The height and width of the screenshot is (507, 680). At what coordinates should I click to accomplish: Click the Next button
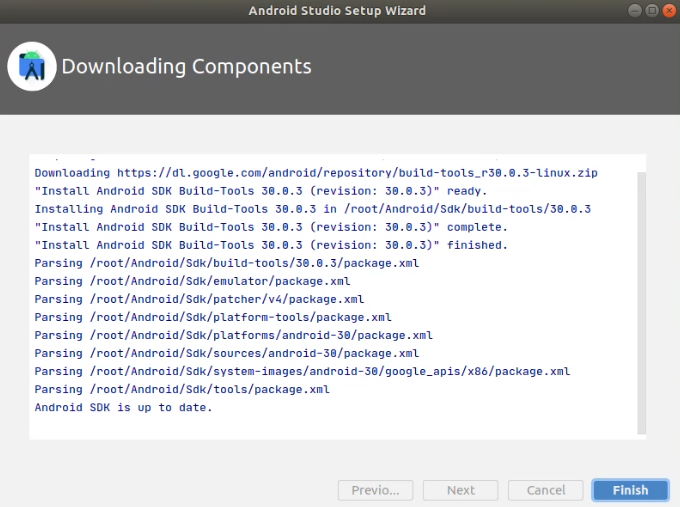(461, 490)
